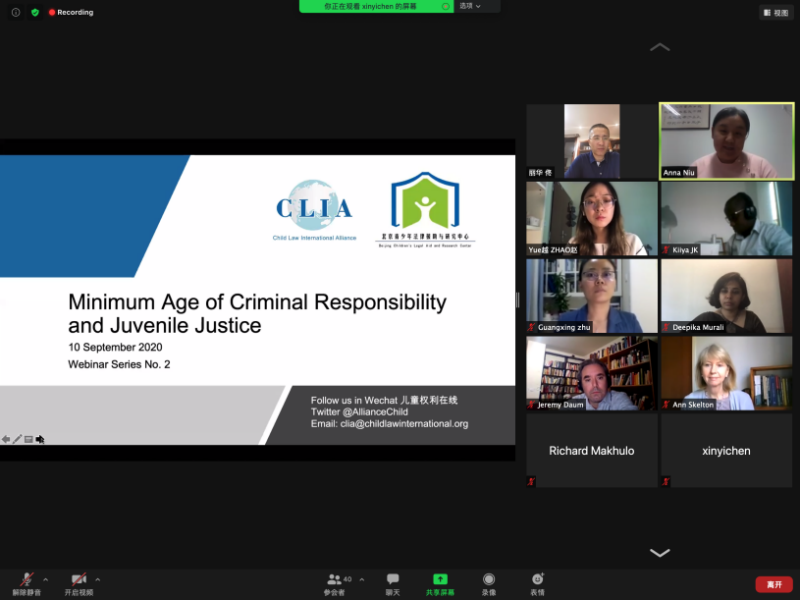Unmute the microphone (解除静音)
Viewport: 800px width, 600px height.
(27, 583)
